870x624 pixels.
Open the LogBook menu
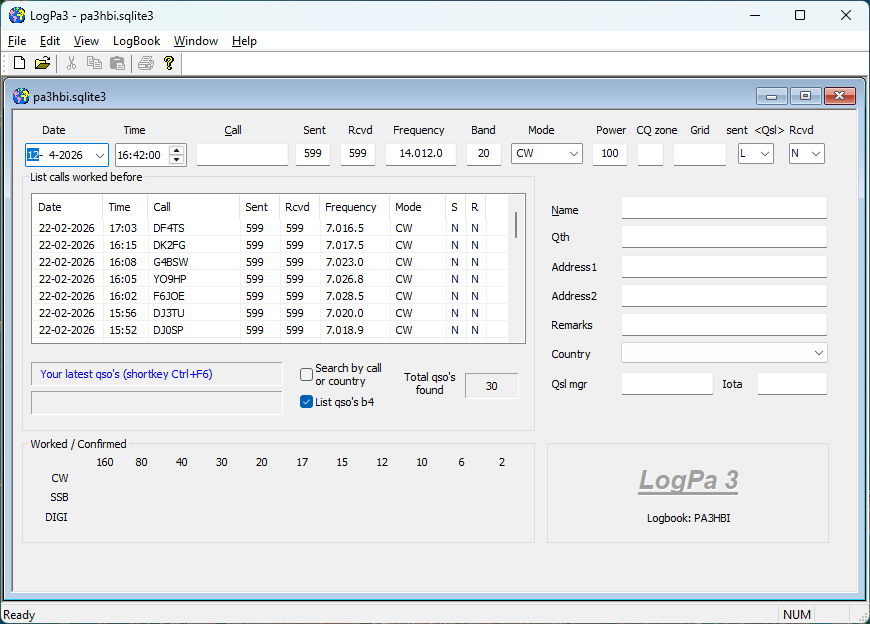136,41
